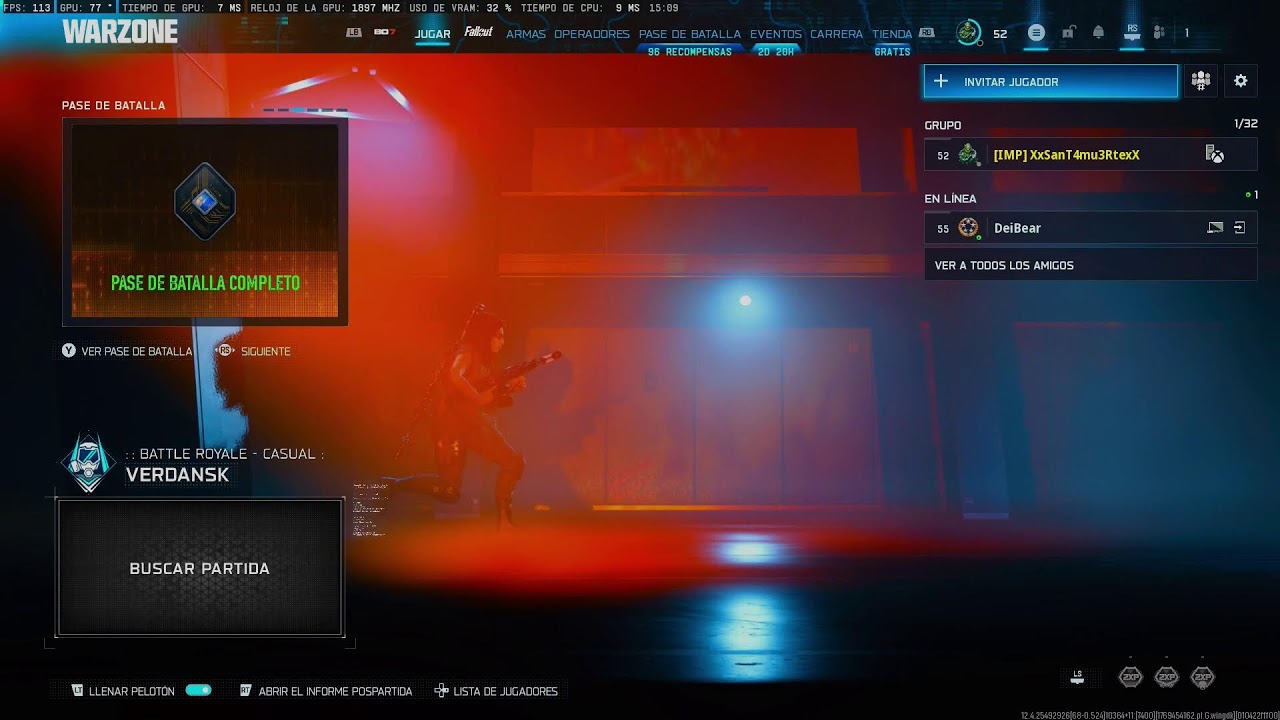The width and height of the screenshot is (1280, 720).
Task: Click the battle pass token emblem
Action: pyautogui.click(x=205, y=201)
